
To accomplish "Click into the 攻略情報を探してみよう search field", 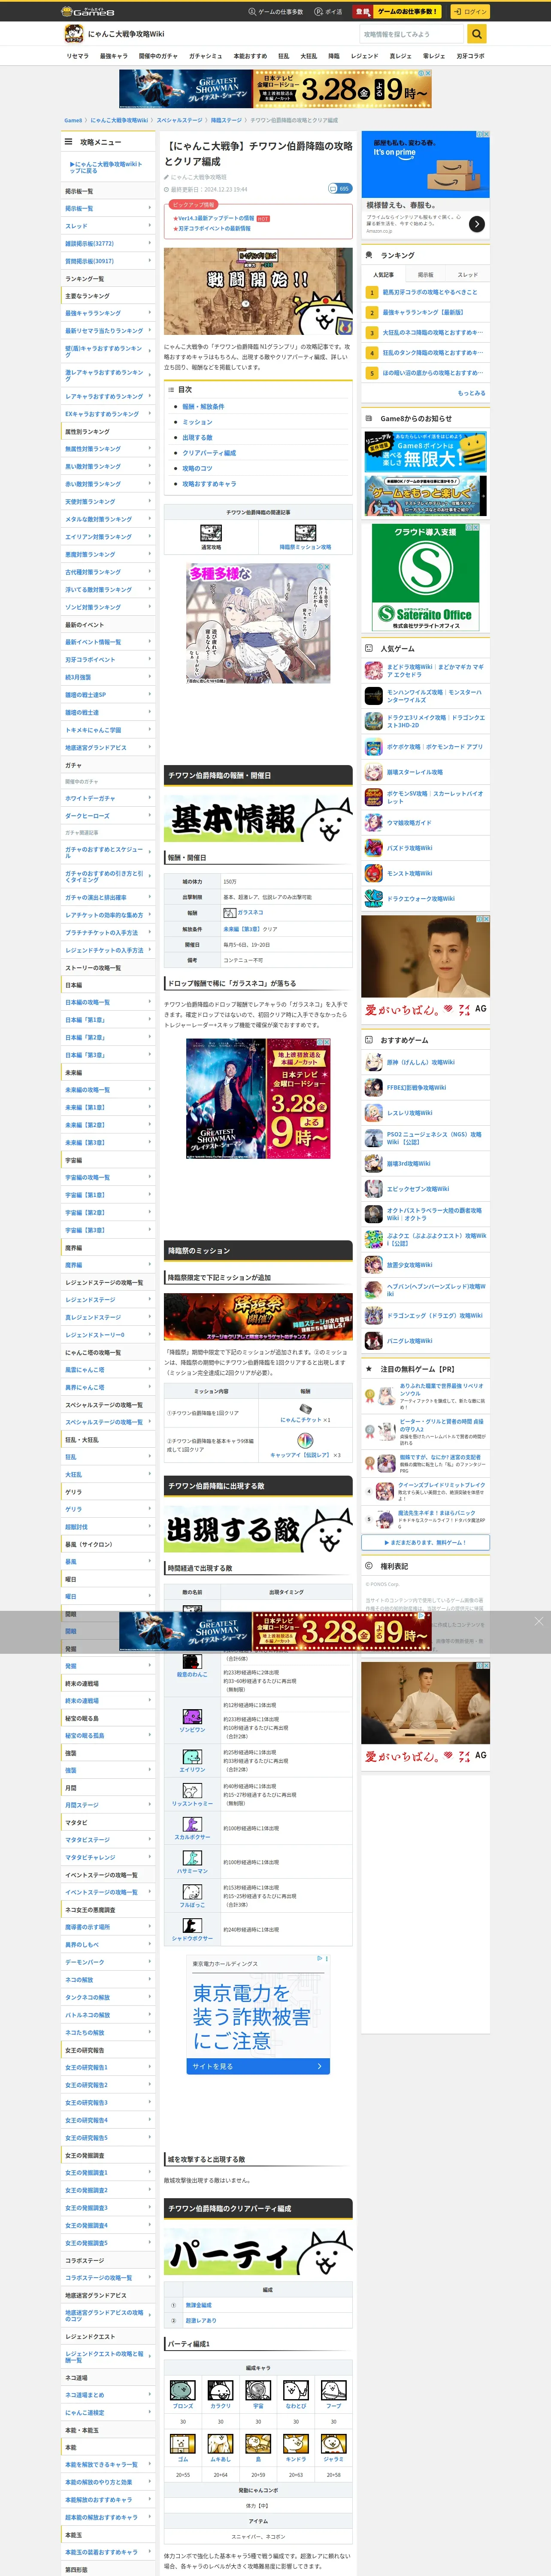I will click(412, 34).
